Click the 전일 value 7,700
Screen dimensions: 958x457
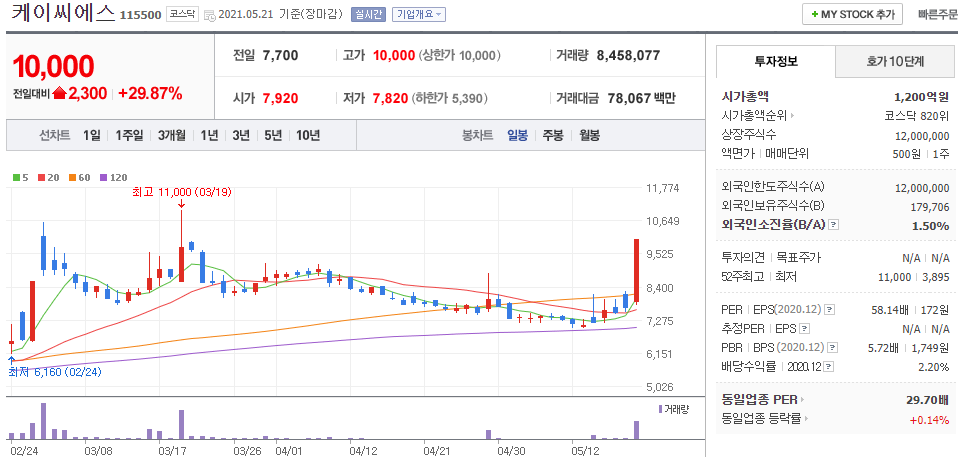(280, 56)
